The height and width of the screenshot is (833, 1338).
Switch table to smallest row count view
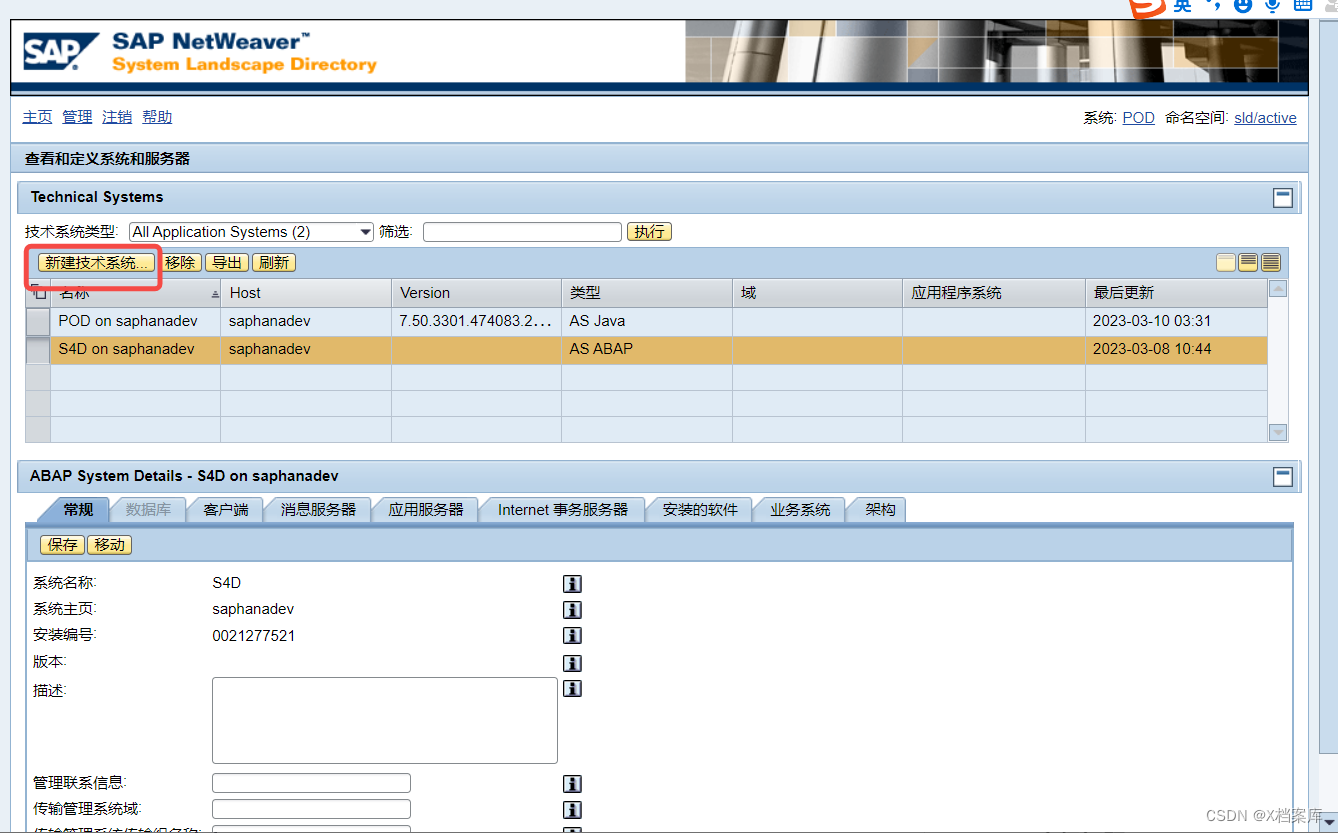[1226, 263]
